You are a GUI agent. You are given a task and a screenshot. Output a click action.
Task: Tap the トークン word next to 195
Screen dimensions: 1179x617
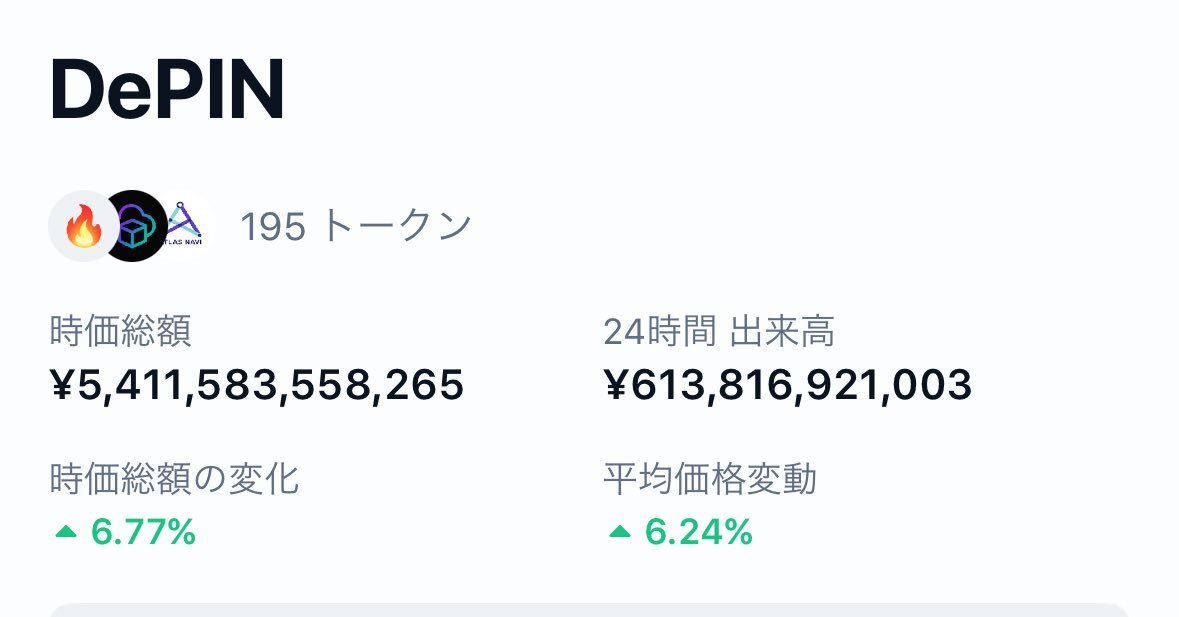(396, 226)
